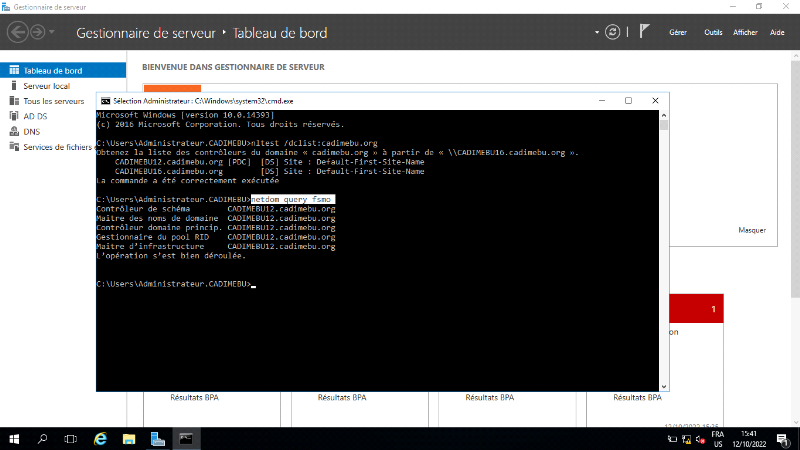The height and width of the screenshot is (450, 800).
Task: Click cmd window scrollbar up arrow
Action: (664, 115)
